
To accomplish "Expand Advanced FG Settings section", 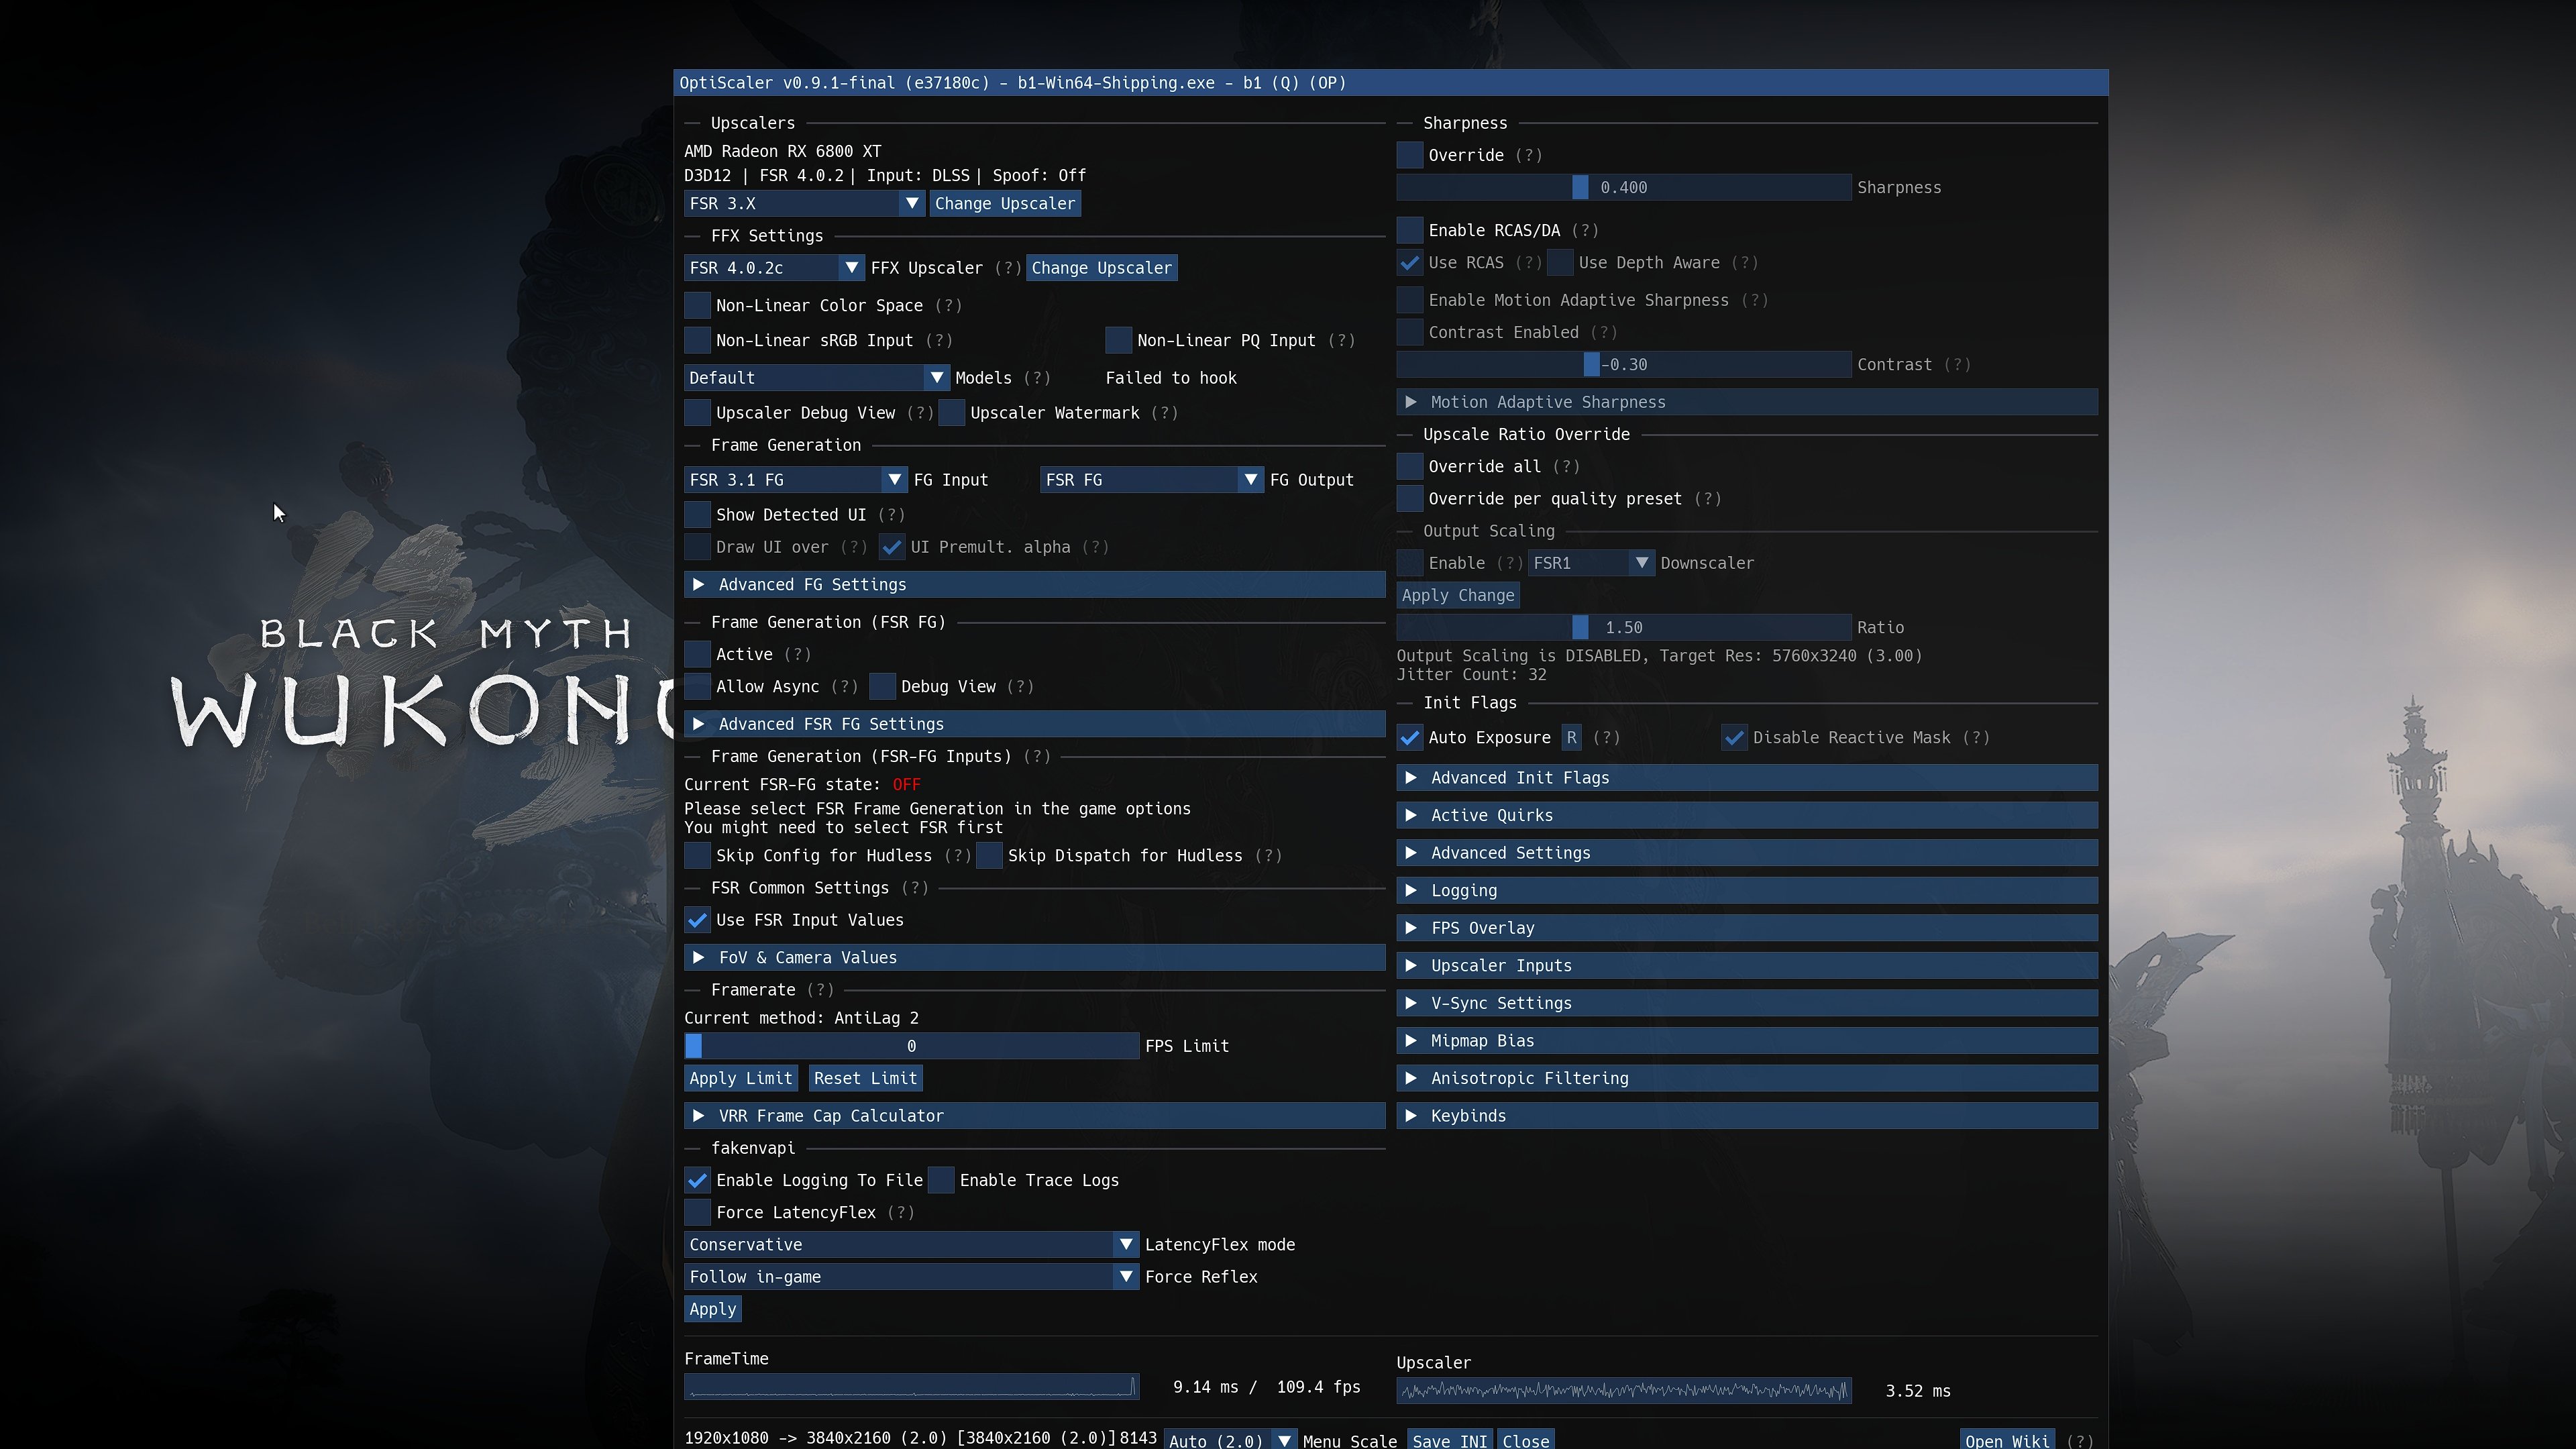I will (x=1035, y=585).
